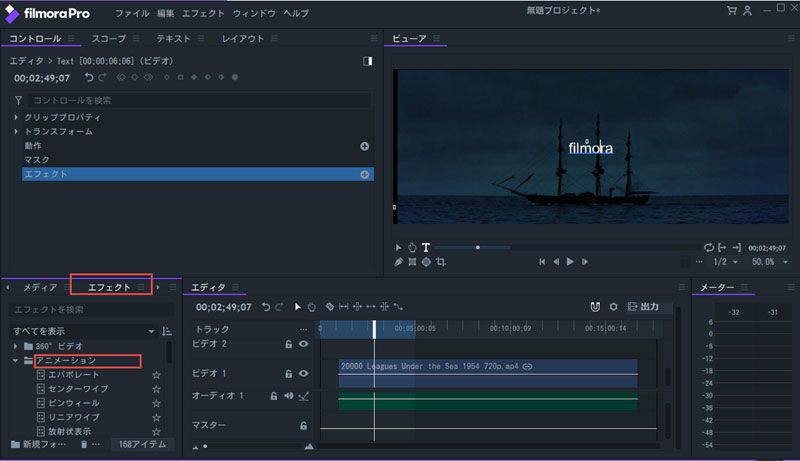Screen dimensions: 800x461
Task: Add an effect with the エフェクト plus
Action: tap(365, 174)
